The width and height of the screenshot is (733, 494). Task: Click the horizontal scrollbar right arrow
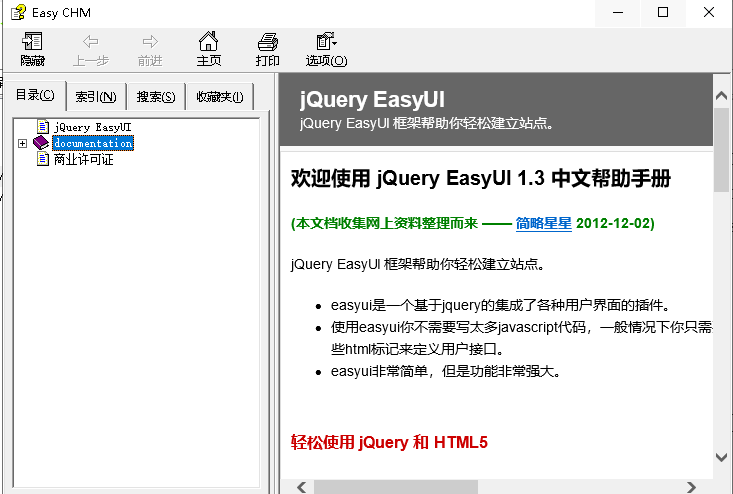(691, 487)
